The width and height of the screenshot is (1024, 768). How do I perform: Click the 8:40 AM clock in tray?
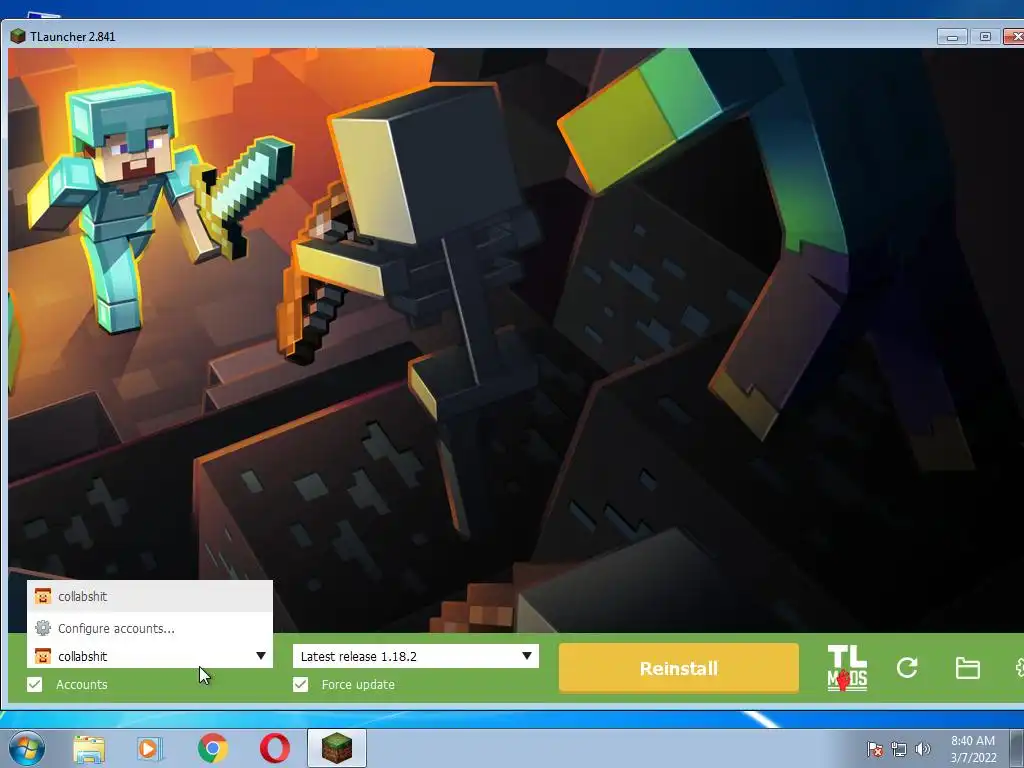(972, 741)
